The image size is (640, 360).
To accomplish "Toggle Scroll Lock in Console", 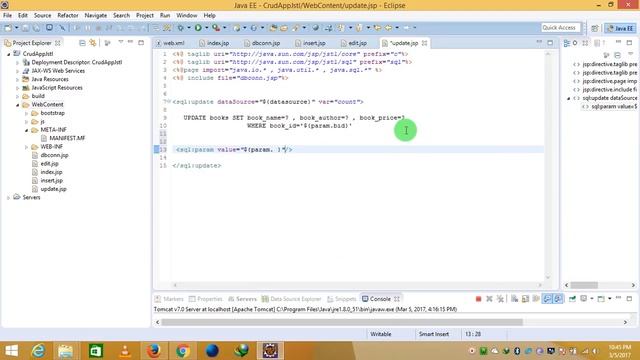I will click(525, 299).
